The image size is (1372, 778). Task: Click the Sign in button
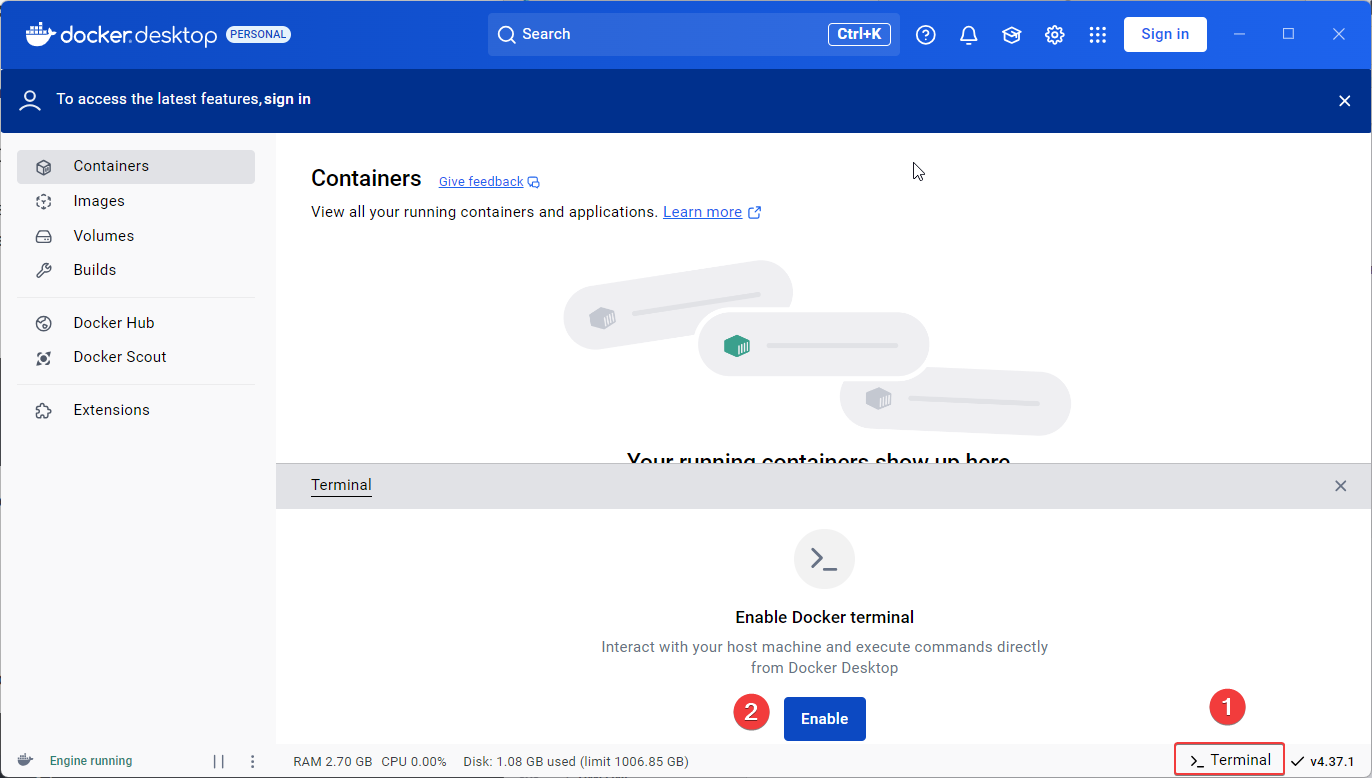[1165, 34]
